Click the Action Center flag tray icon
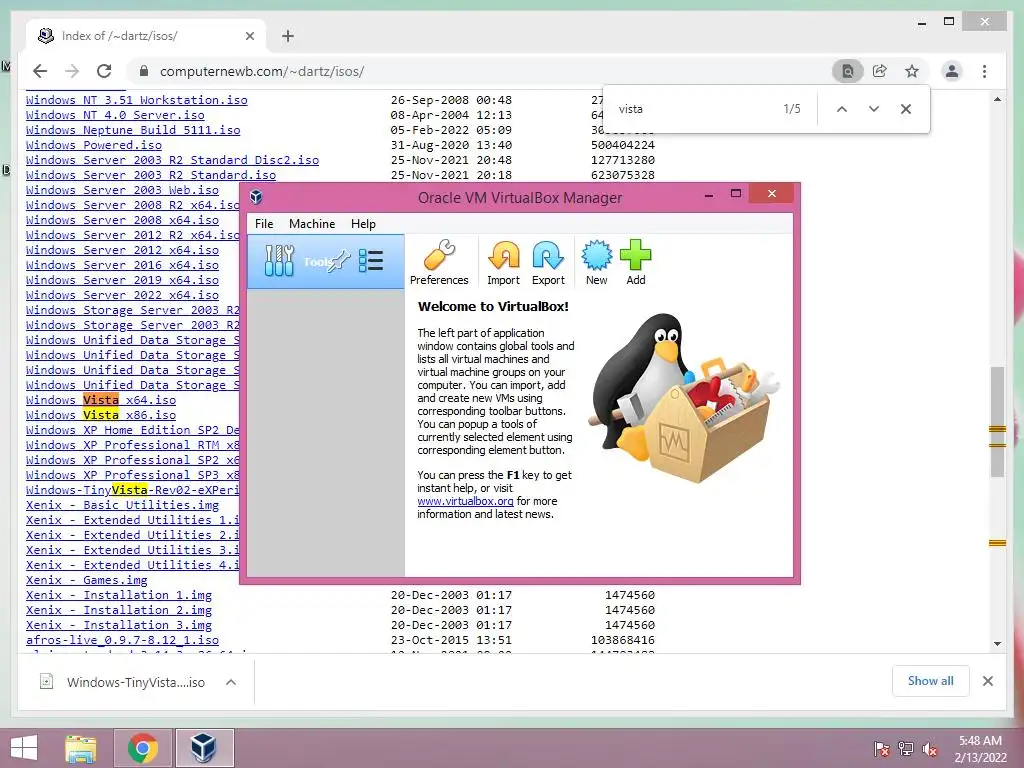The height and width of the screenshot is (768, 1024). pos(882,749)
